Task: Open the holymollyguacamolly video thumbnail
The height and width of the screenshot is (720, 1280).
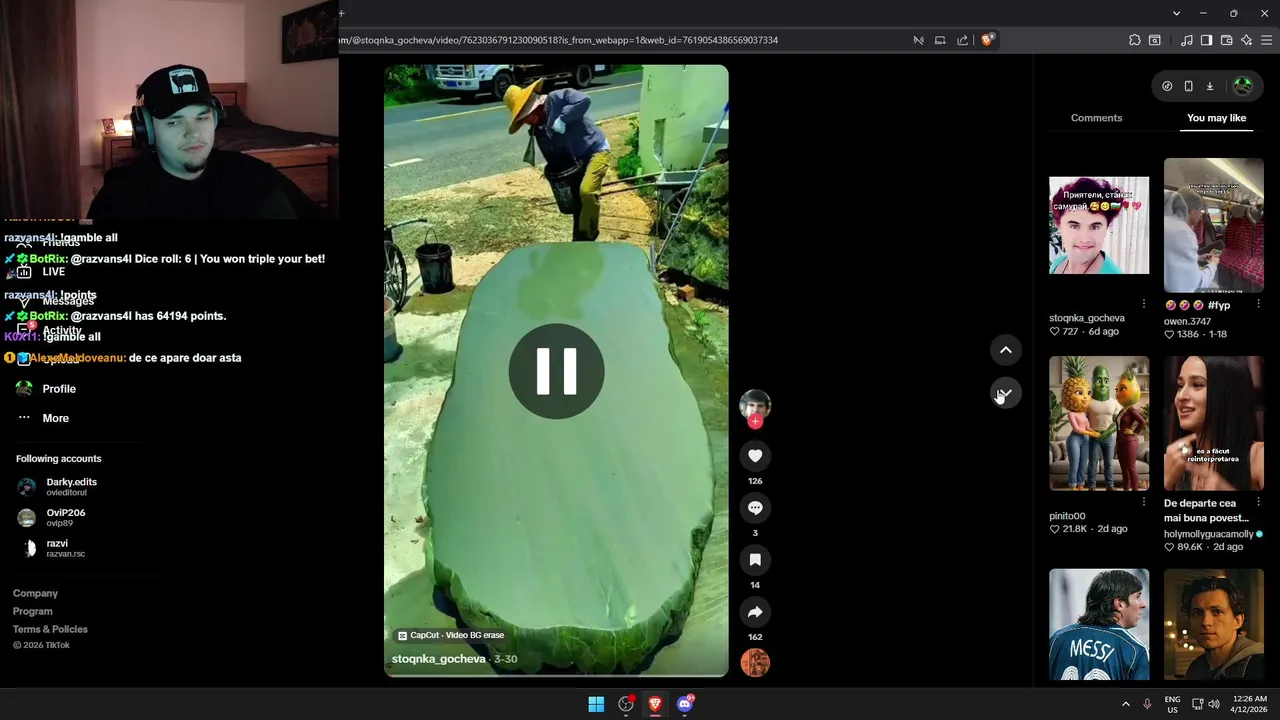Action: pos(1214,423)
